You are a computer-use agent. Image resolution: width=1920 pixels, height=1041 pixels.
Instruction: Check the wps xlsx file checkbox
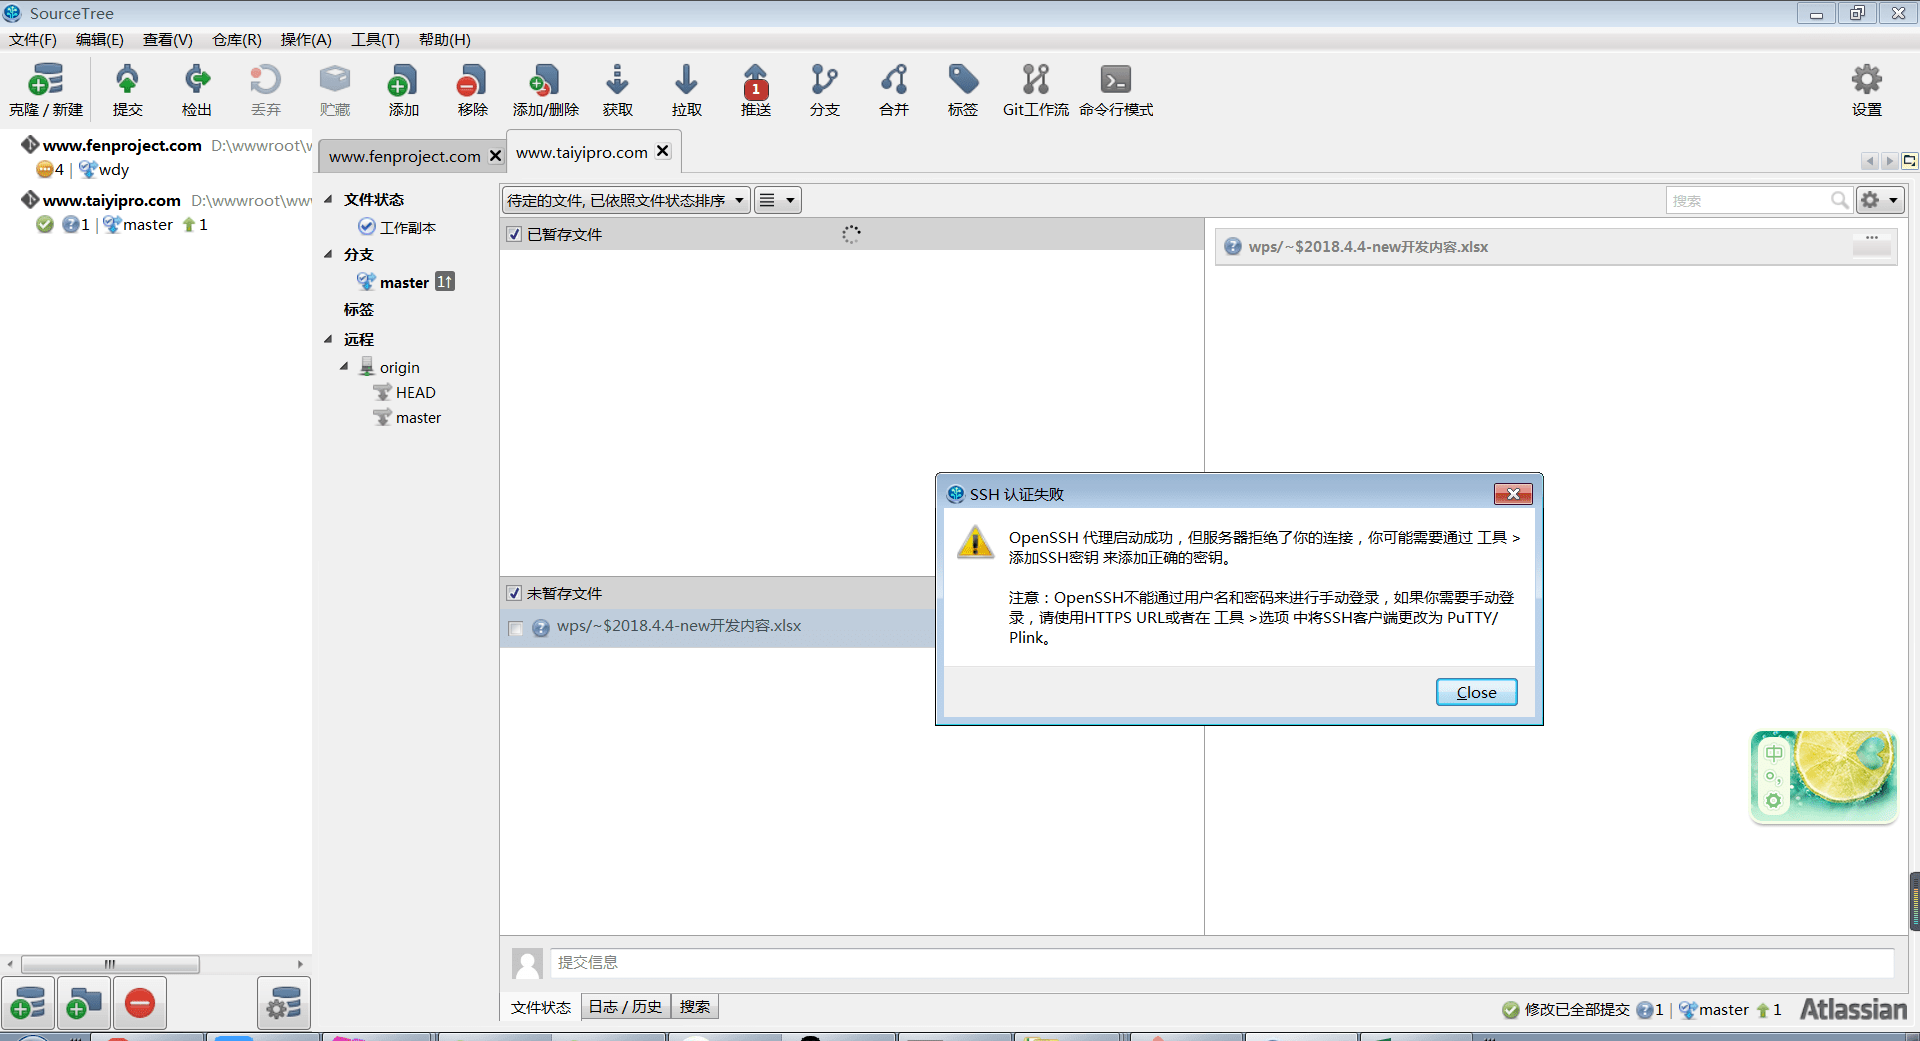(516, 628)
